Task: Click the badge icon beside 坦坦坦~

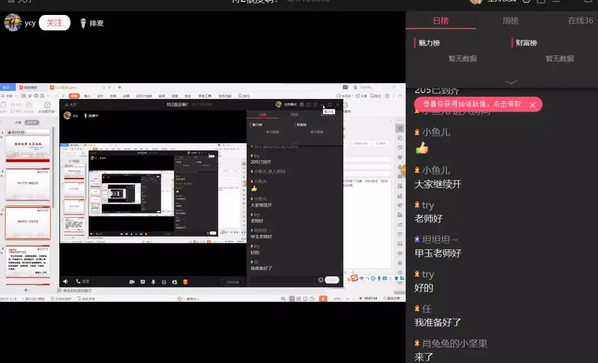Action: (417, 239)
